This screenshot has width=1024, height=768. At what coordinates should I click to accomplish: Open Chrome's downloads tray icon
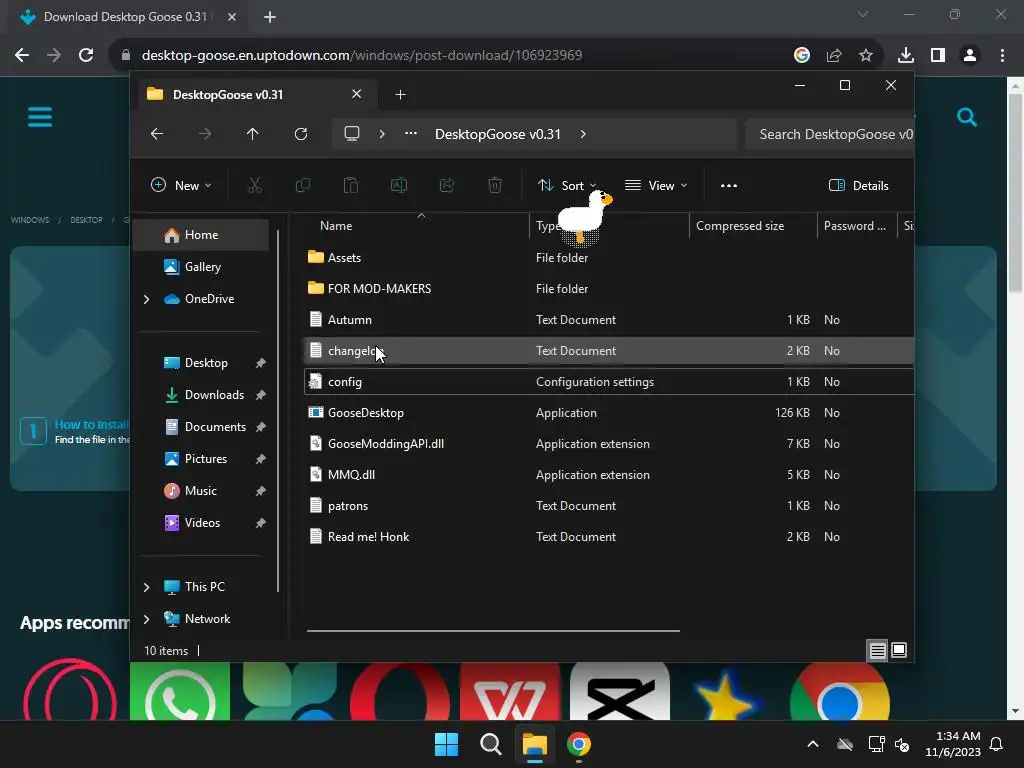click(906, 56)
